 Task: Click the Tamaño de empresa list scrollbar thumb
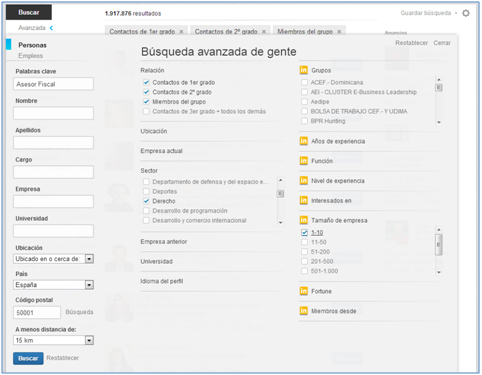(439, 245)
